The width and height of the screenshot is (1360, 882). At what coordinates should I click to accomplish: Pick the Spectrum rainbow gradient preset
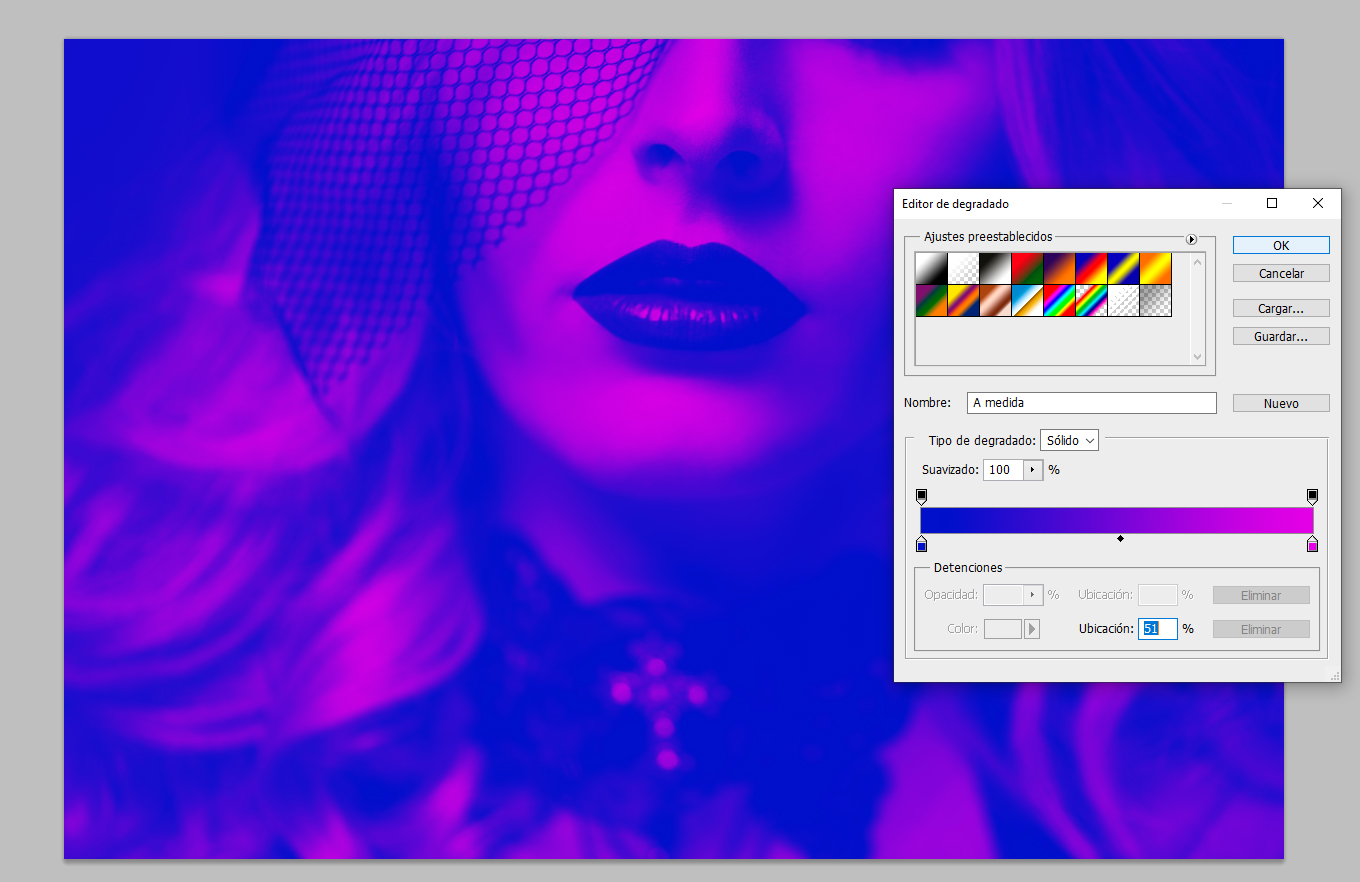tap(1059, 299)
